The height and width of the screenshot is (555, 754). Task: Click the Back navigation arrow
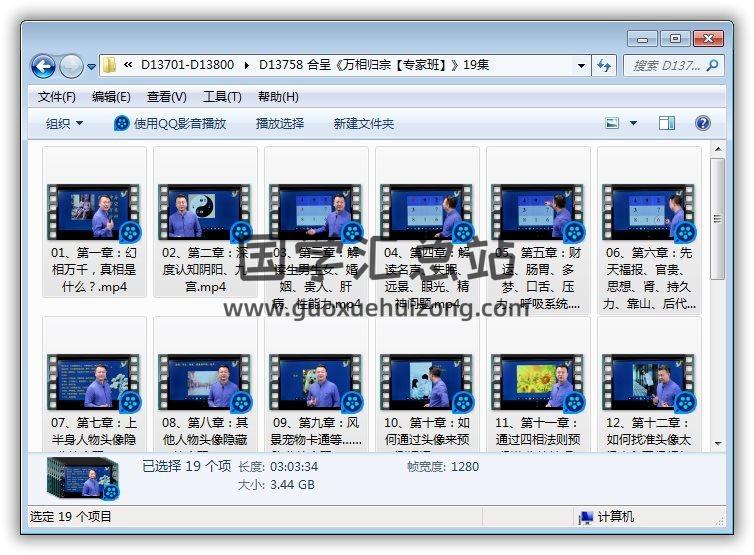coord(43,66)
